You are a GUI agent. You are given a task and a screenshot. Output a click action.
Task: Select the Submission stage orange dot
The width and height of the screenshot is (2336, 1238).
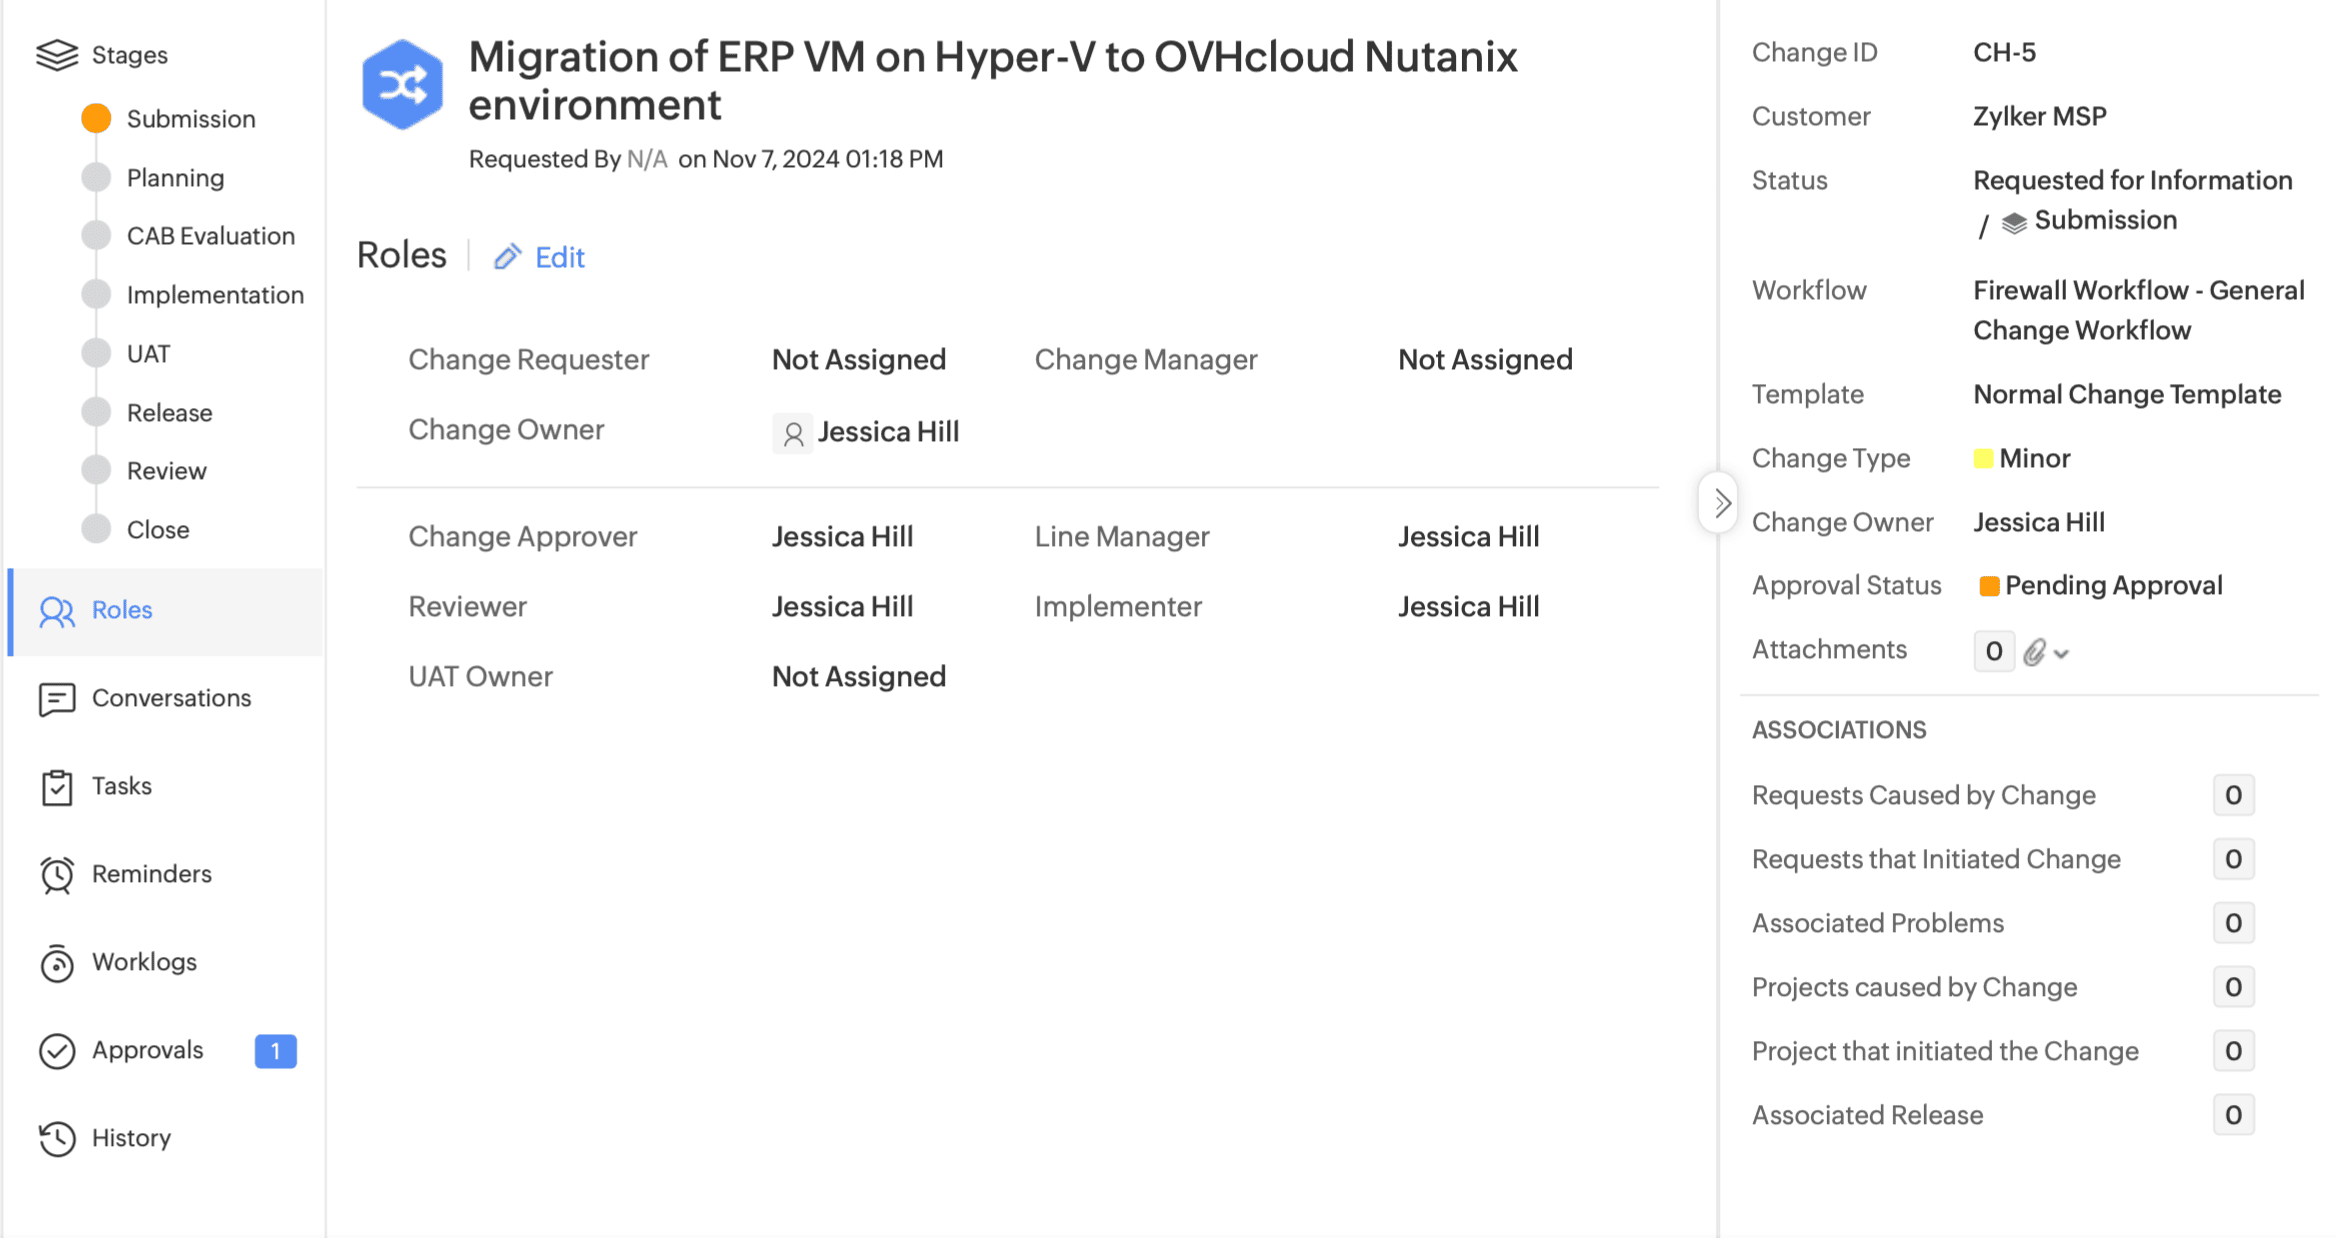pyautogui.click(x=96, y=119)
